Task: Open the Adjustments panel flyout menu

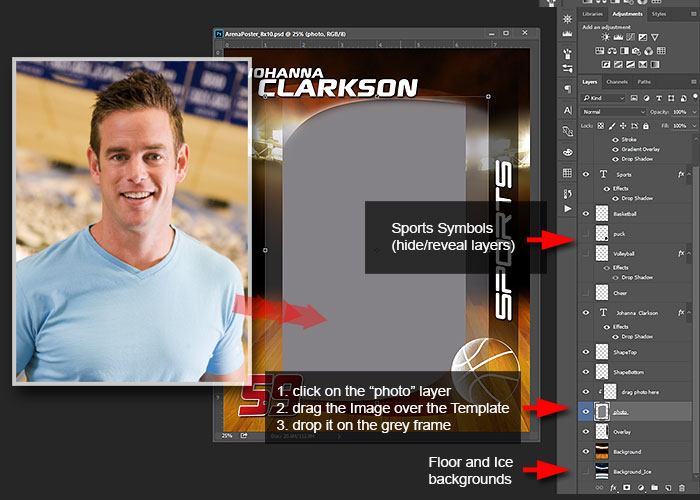Action: (x=694, y=14)
